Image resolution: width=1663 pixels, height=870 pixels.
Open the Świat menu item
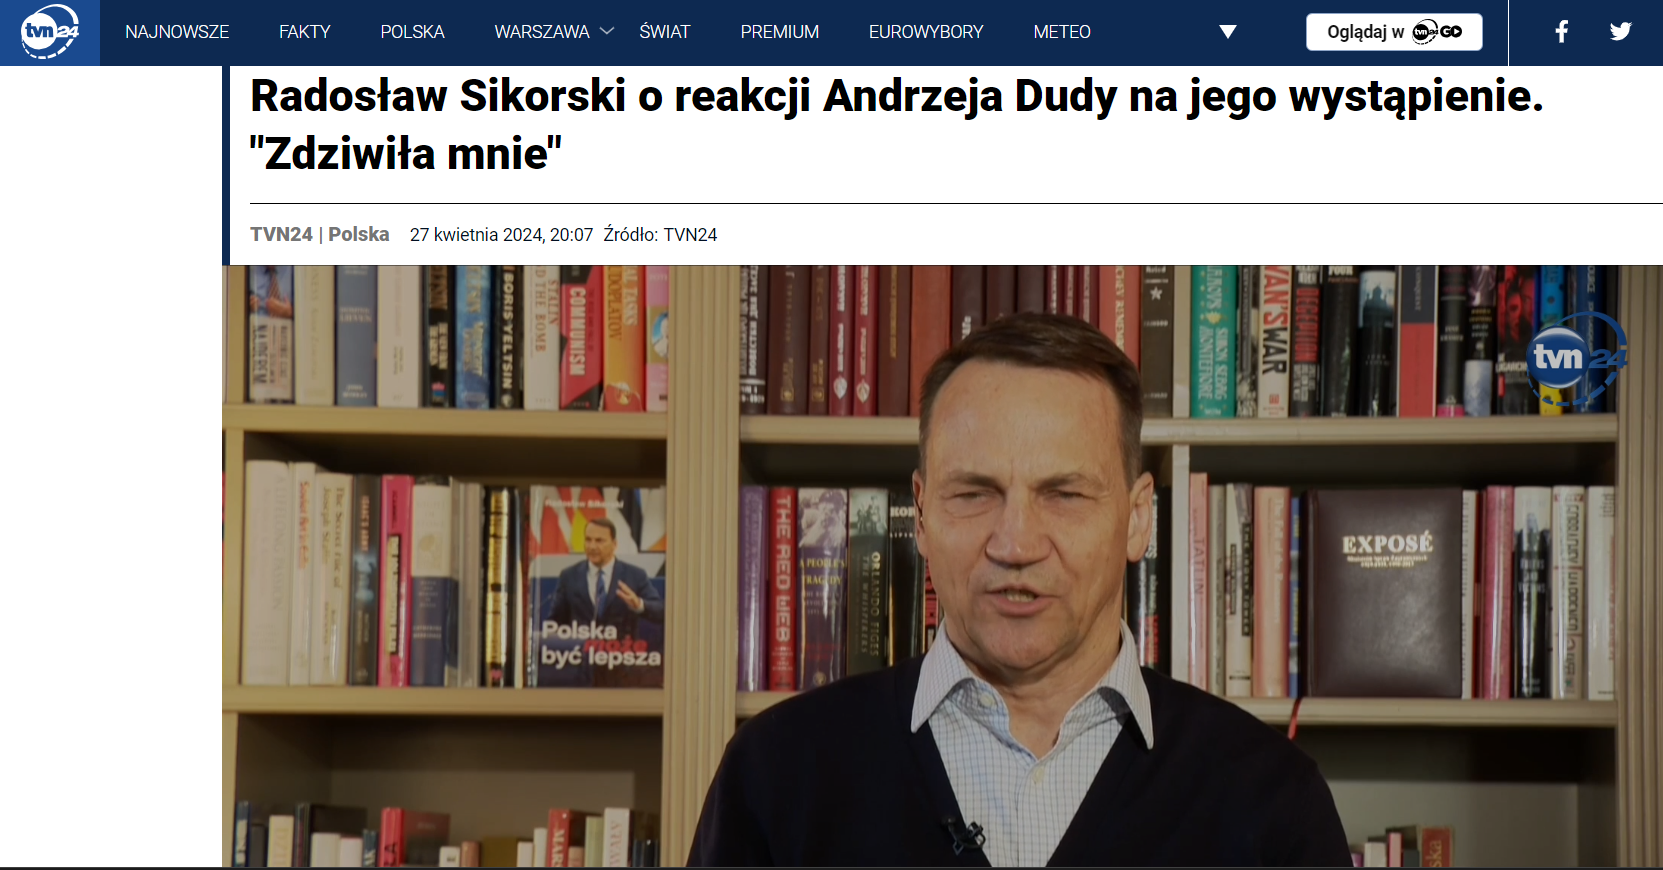point(665,32)
